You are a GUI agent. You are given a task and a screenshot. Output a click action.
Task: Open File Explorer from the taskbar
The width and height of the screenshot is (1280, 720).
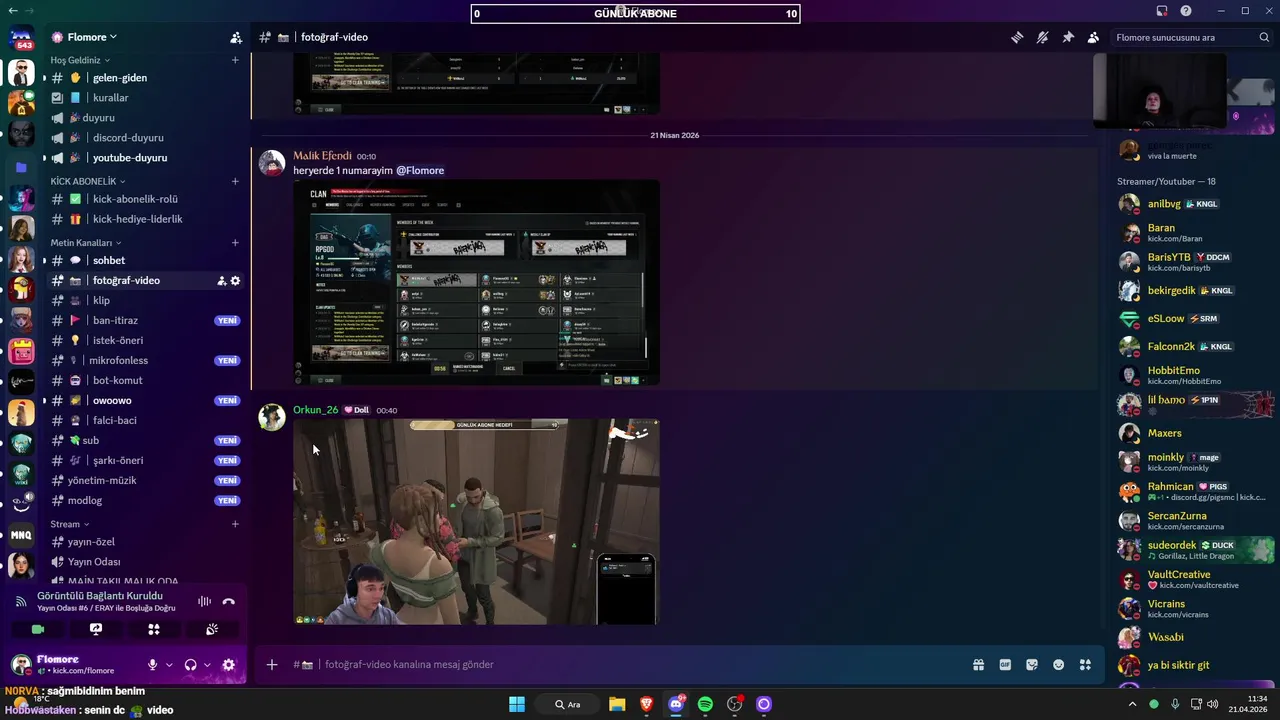(x=617, y=704)
